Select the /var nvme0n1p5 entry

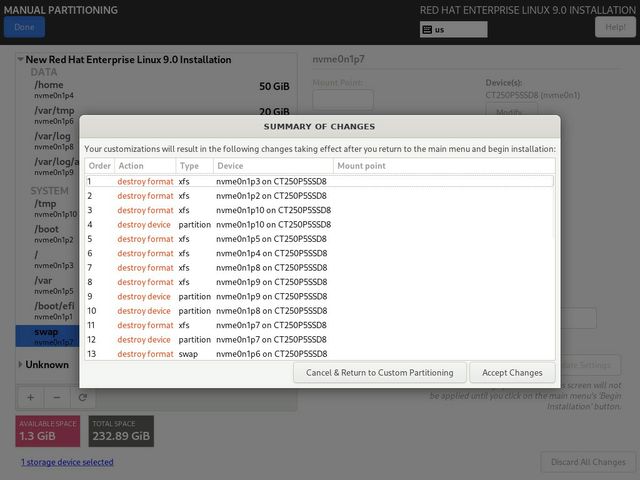(x=48, y=285)
